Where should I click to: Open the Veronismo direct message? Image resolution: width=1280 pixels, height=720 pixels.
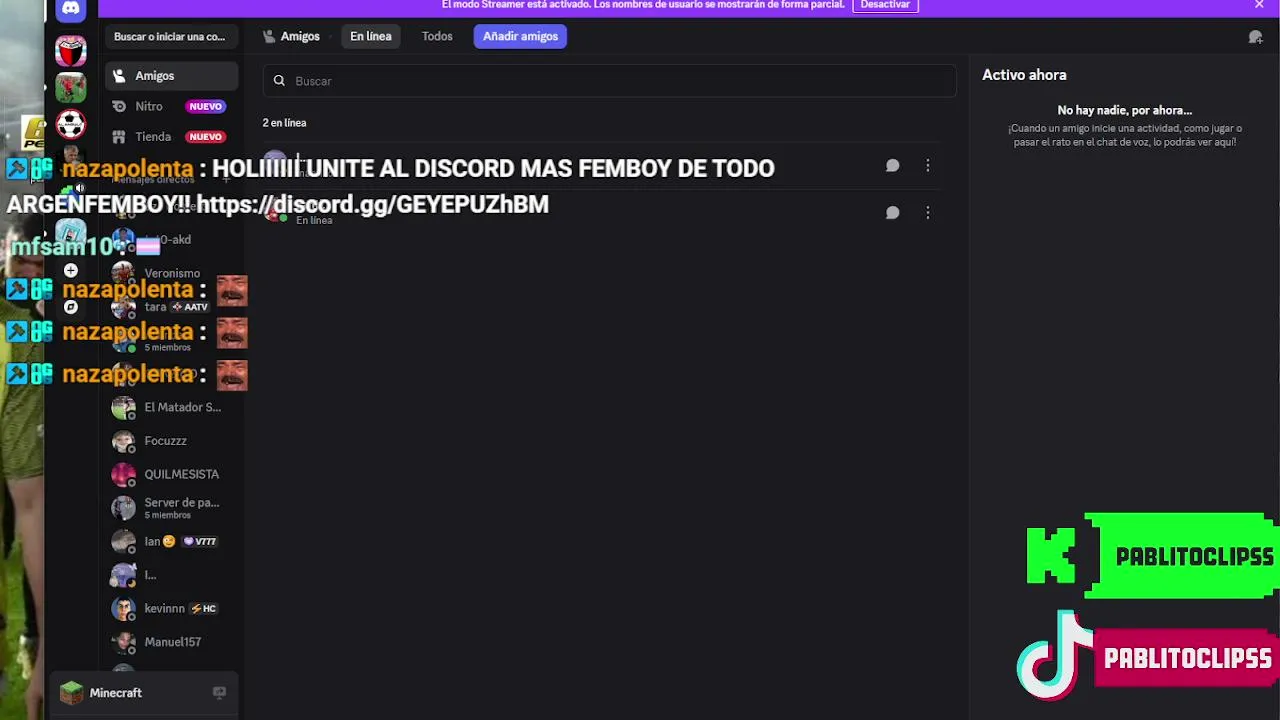click(172, 273)
